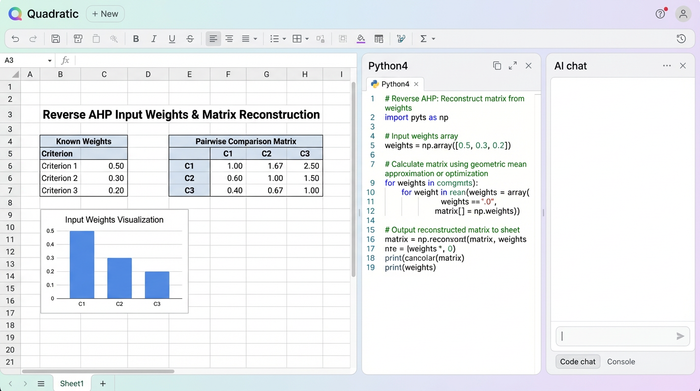Select the cell containing 2.50
Viewport: 700px width, 391px height.
tap(304, 166)
